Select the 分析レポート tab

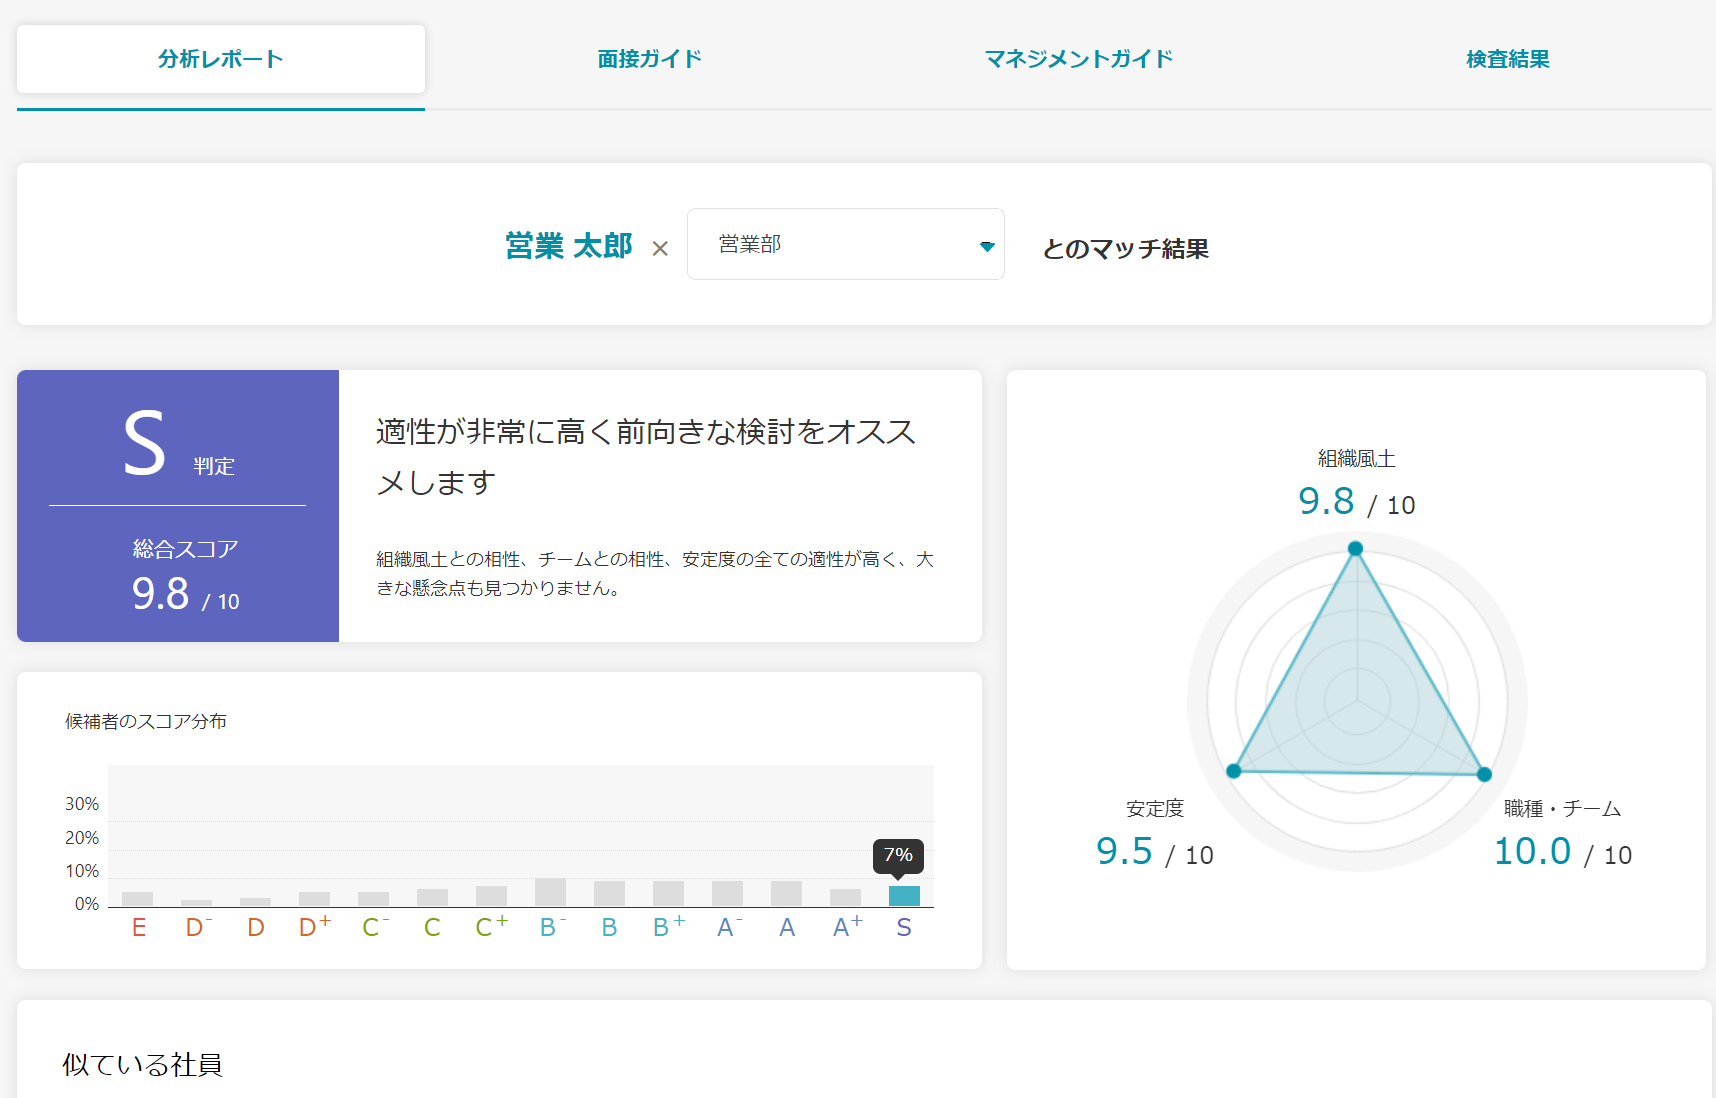220,59
